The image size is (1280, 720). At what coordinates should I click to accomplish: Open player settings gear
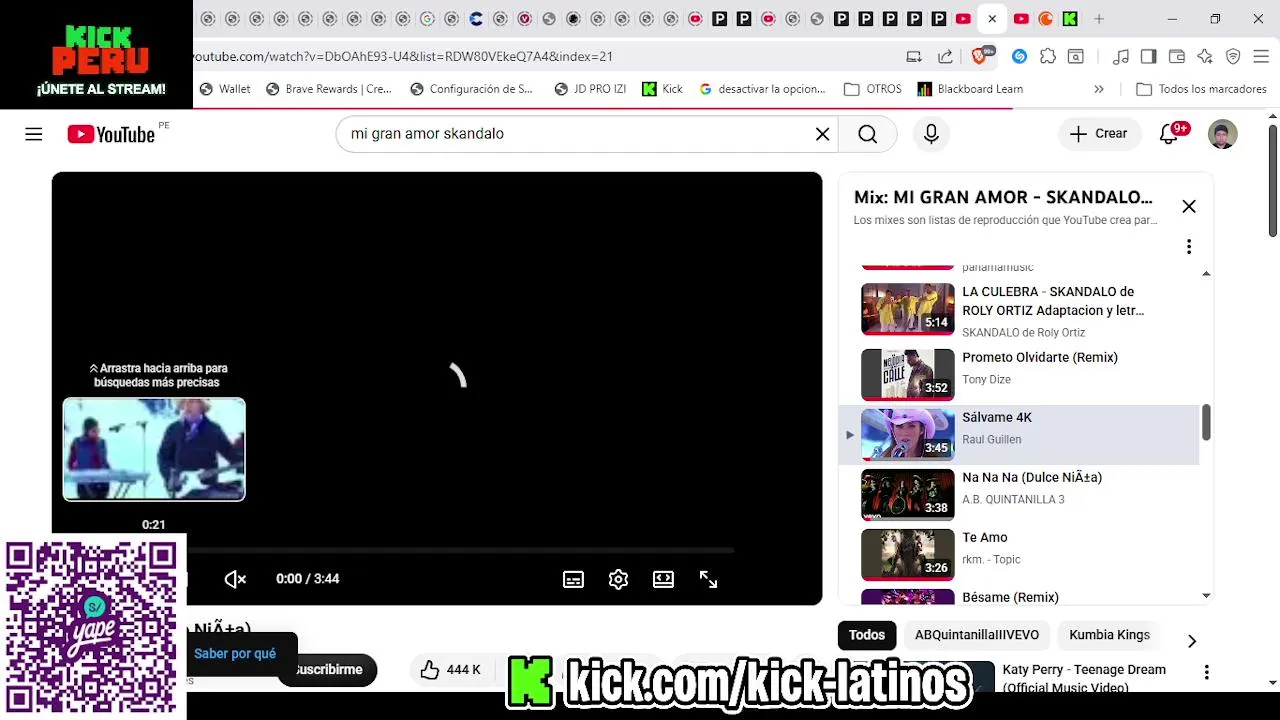(618, 579)
